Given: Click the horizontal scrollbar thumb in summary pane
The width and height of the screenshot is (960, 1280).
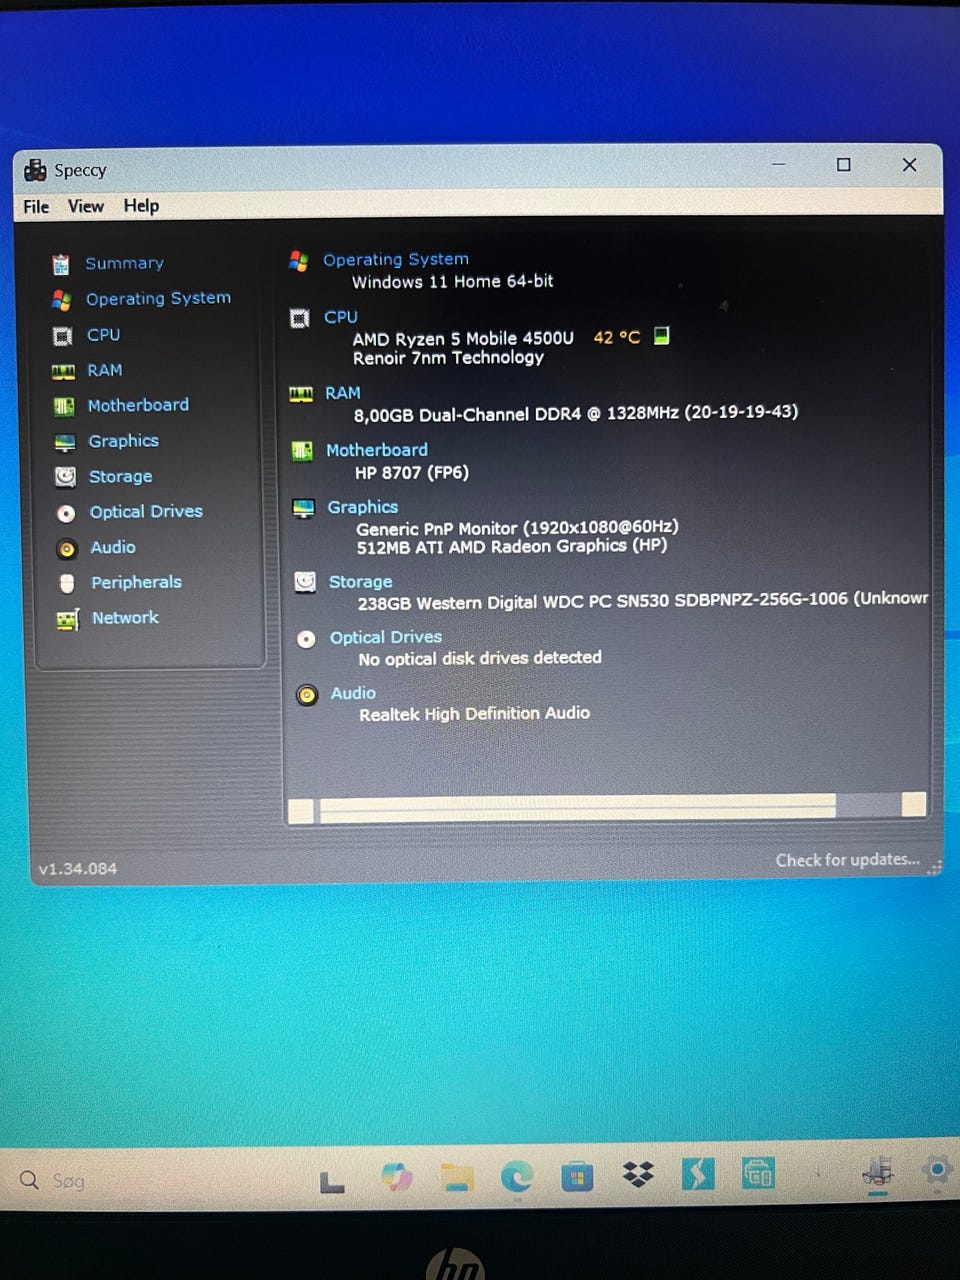Looking at the screenshot, I should coord(577,808).
